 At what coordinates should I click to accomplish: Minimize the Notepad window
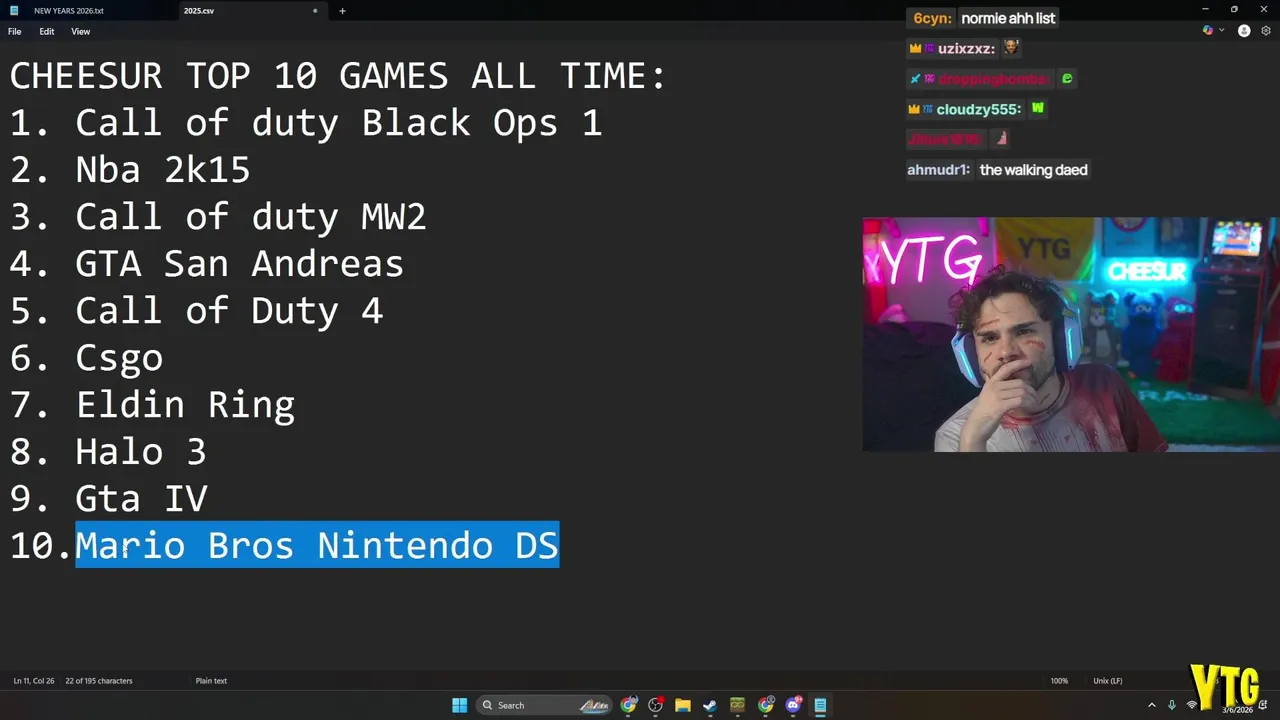pos(1204,10)
